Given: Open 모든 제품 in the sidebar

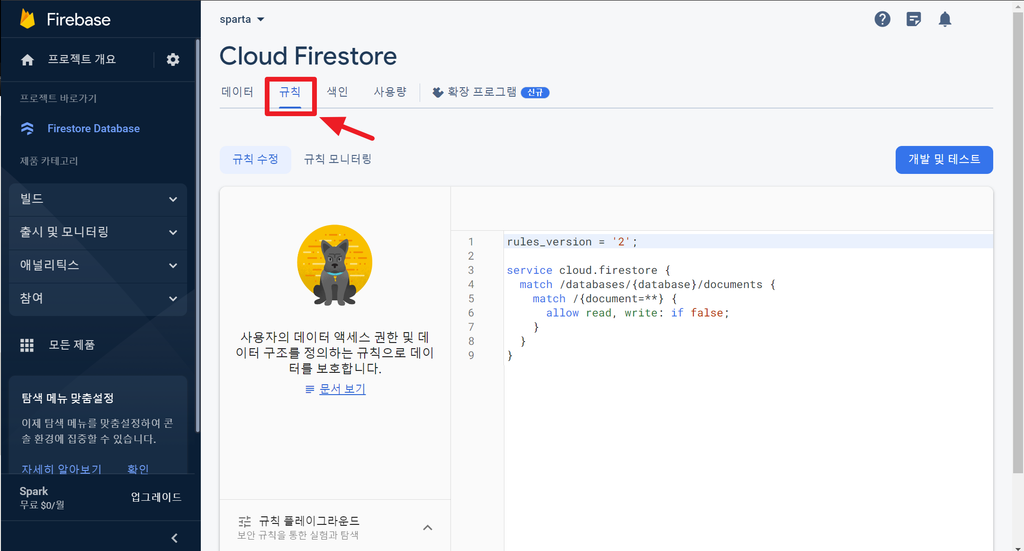Looking at the screenshot, I should point(72,345).
